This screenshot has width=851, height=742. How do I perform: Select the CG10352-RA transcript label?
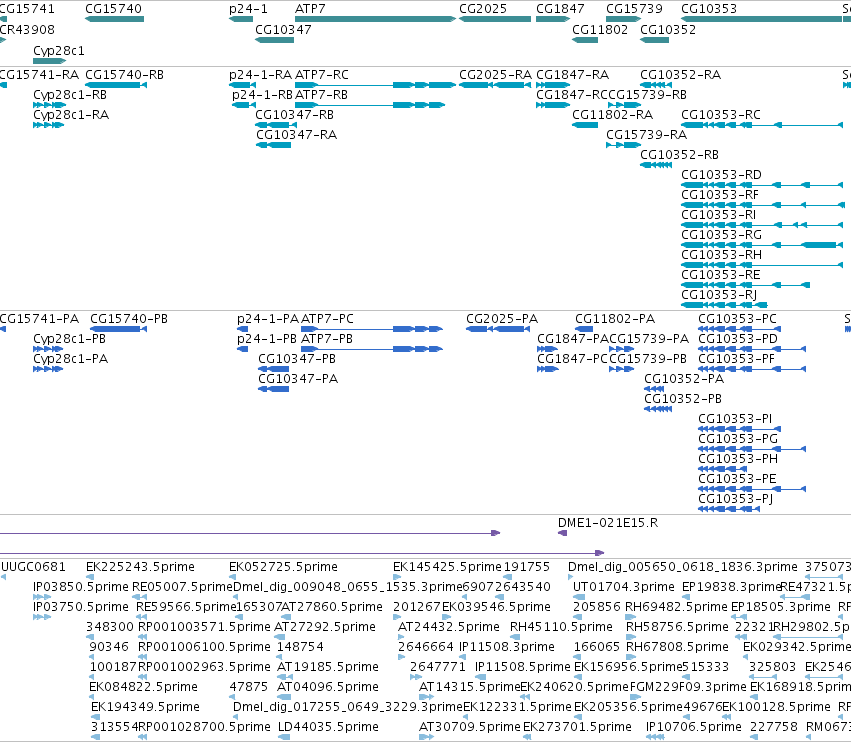(681, 74)
